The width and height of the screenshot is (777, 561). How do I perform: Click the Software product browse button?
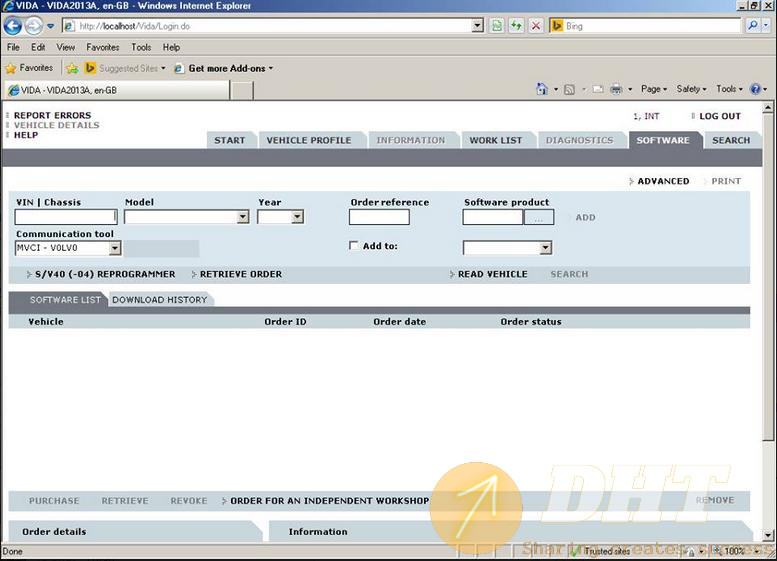click(x=539, y=217)
